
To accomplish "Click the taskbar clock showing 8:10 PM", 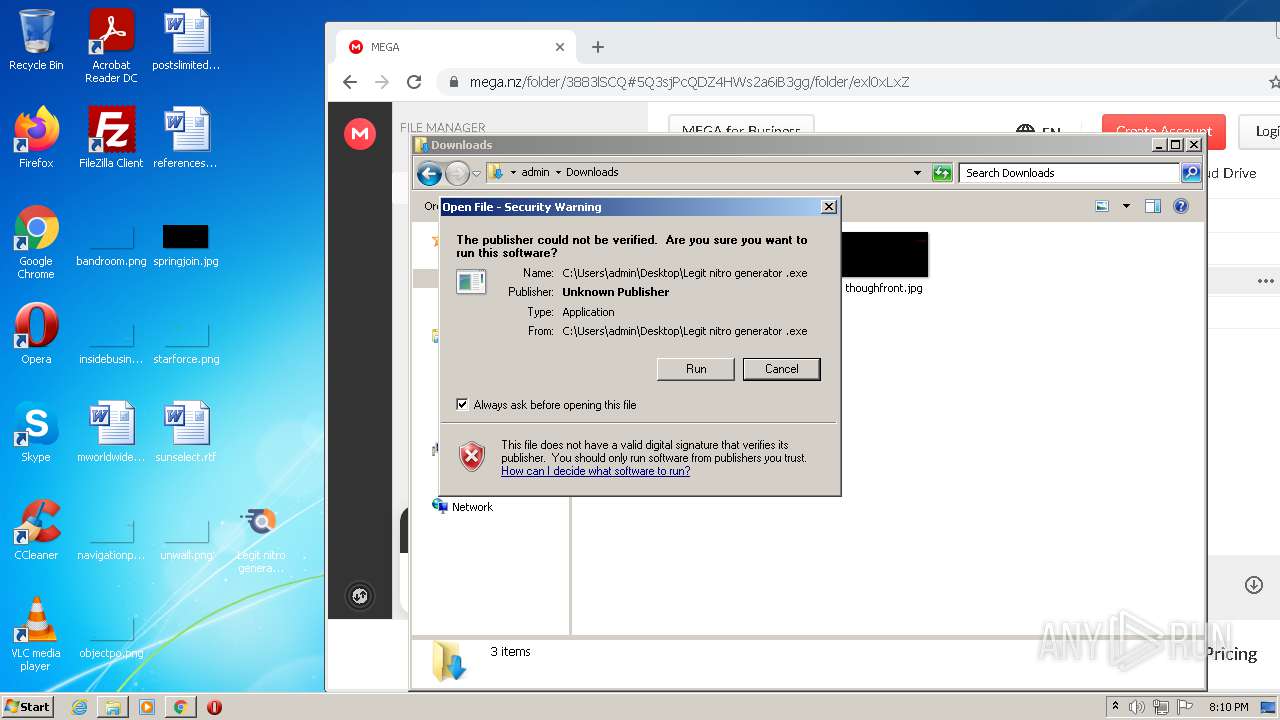I will coord(1228,707).
